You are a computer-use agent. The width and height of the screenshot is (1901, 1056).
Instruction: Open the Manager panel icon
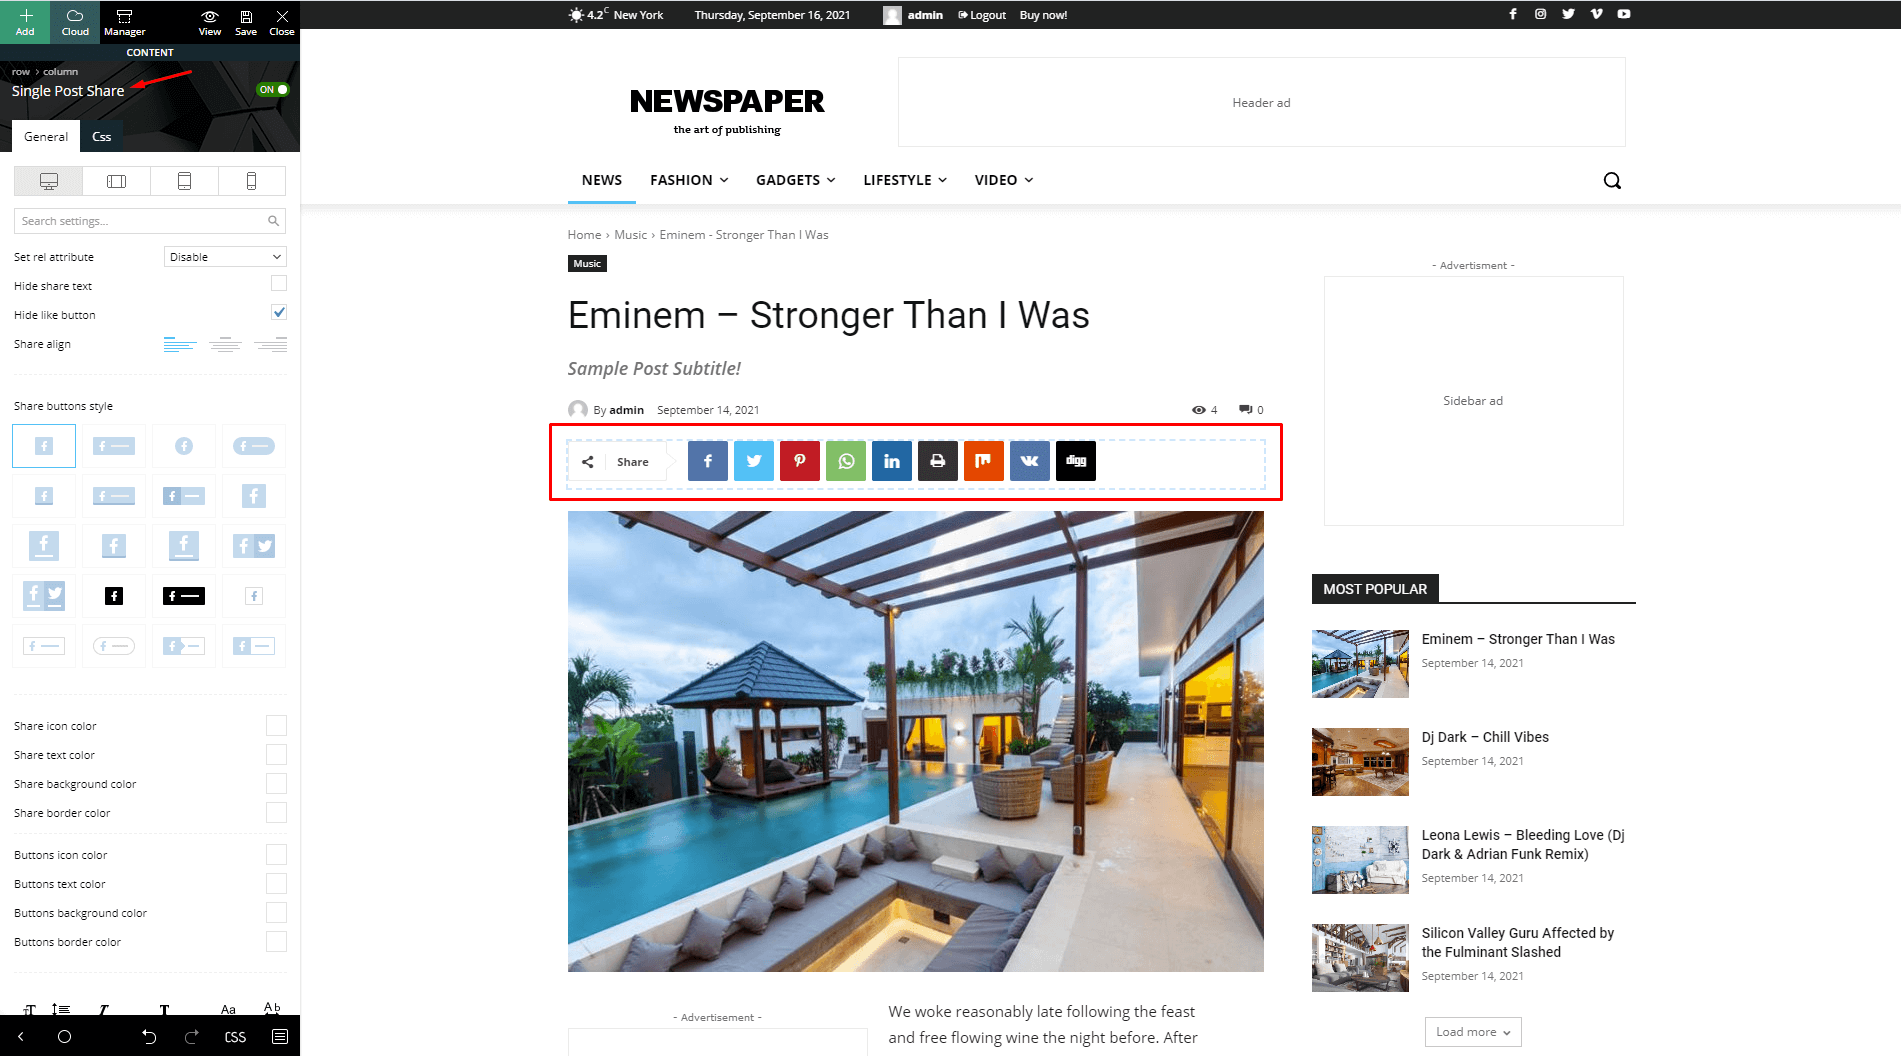pos(124,21)
